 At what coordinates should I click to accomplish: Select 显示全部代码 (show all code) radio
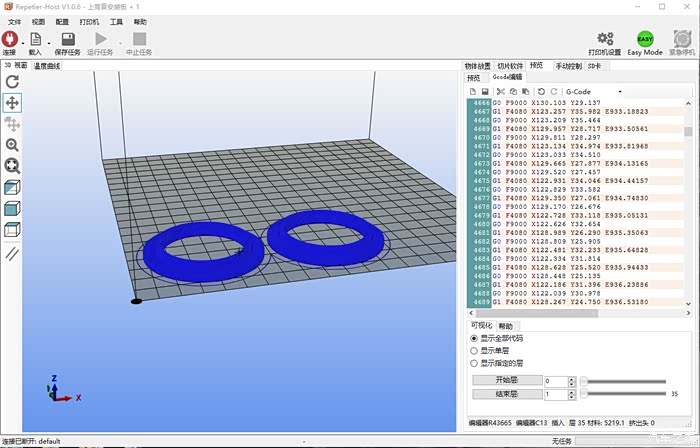(474, 338)
